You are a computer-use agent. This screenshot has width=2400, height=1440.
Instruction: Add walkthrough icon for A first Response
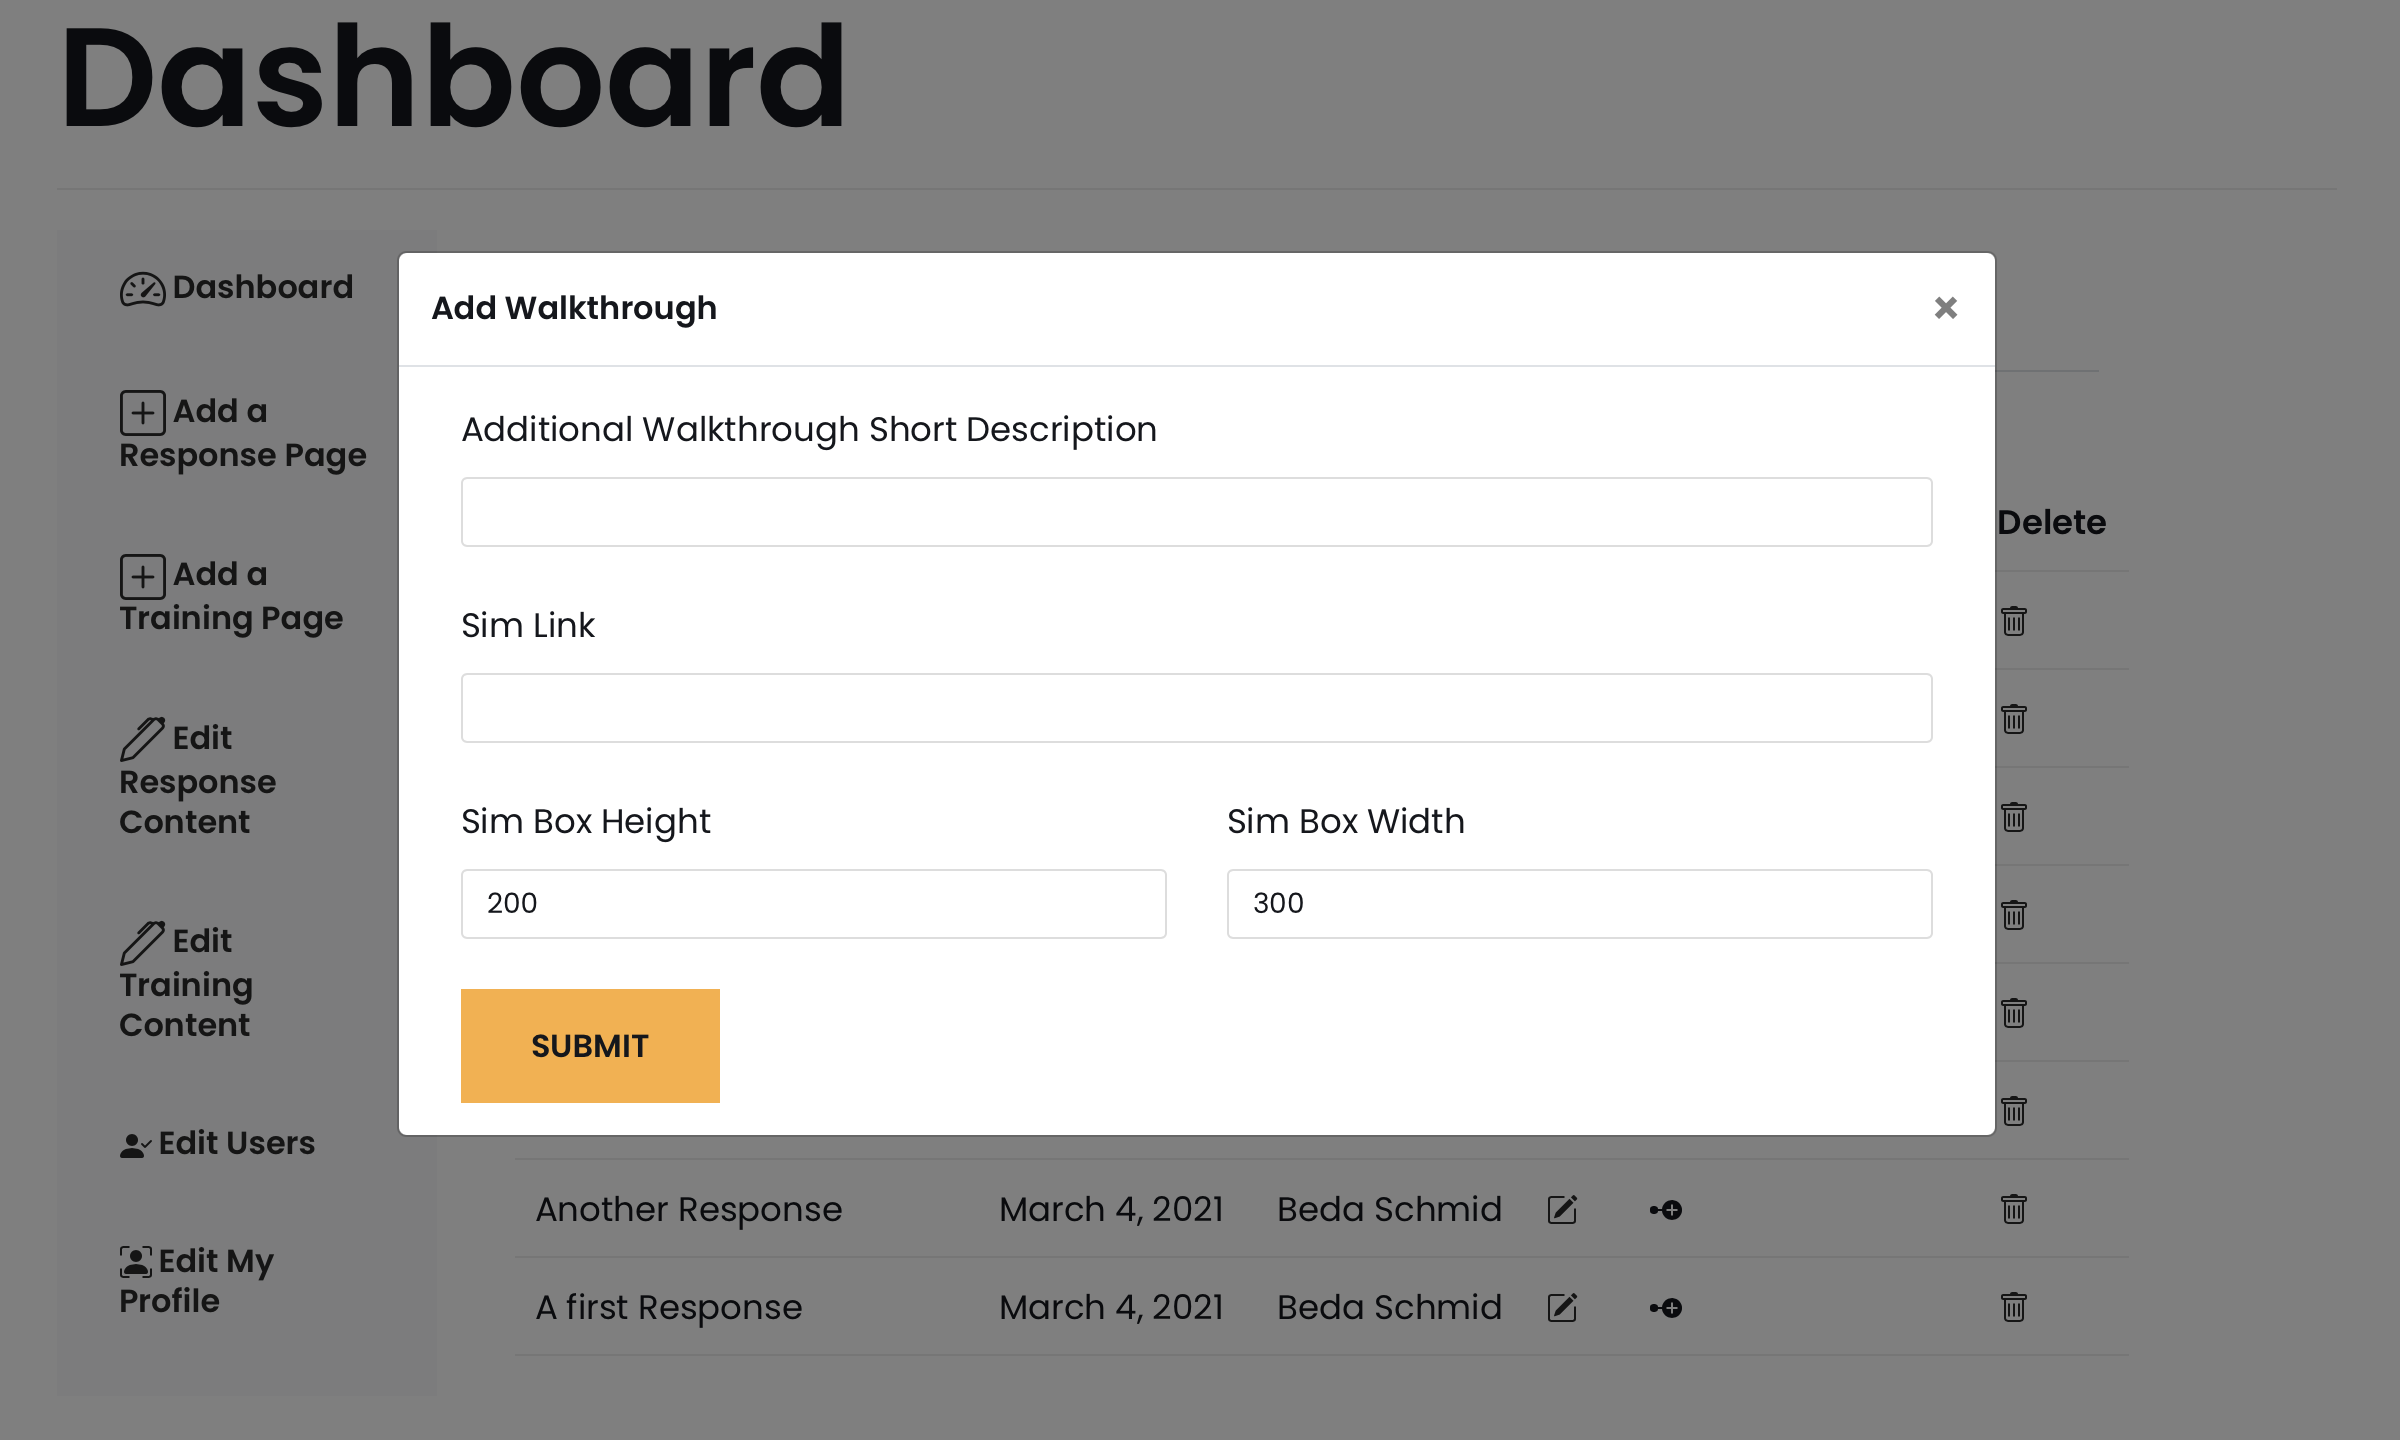click(1666, 1308)
